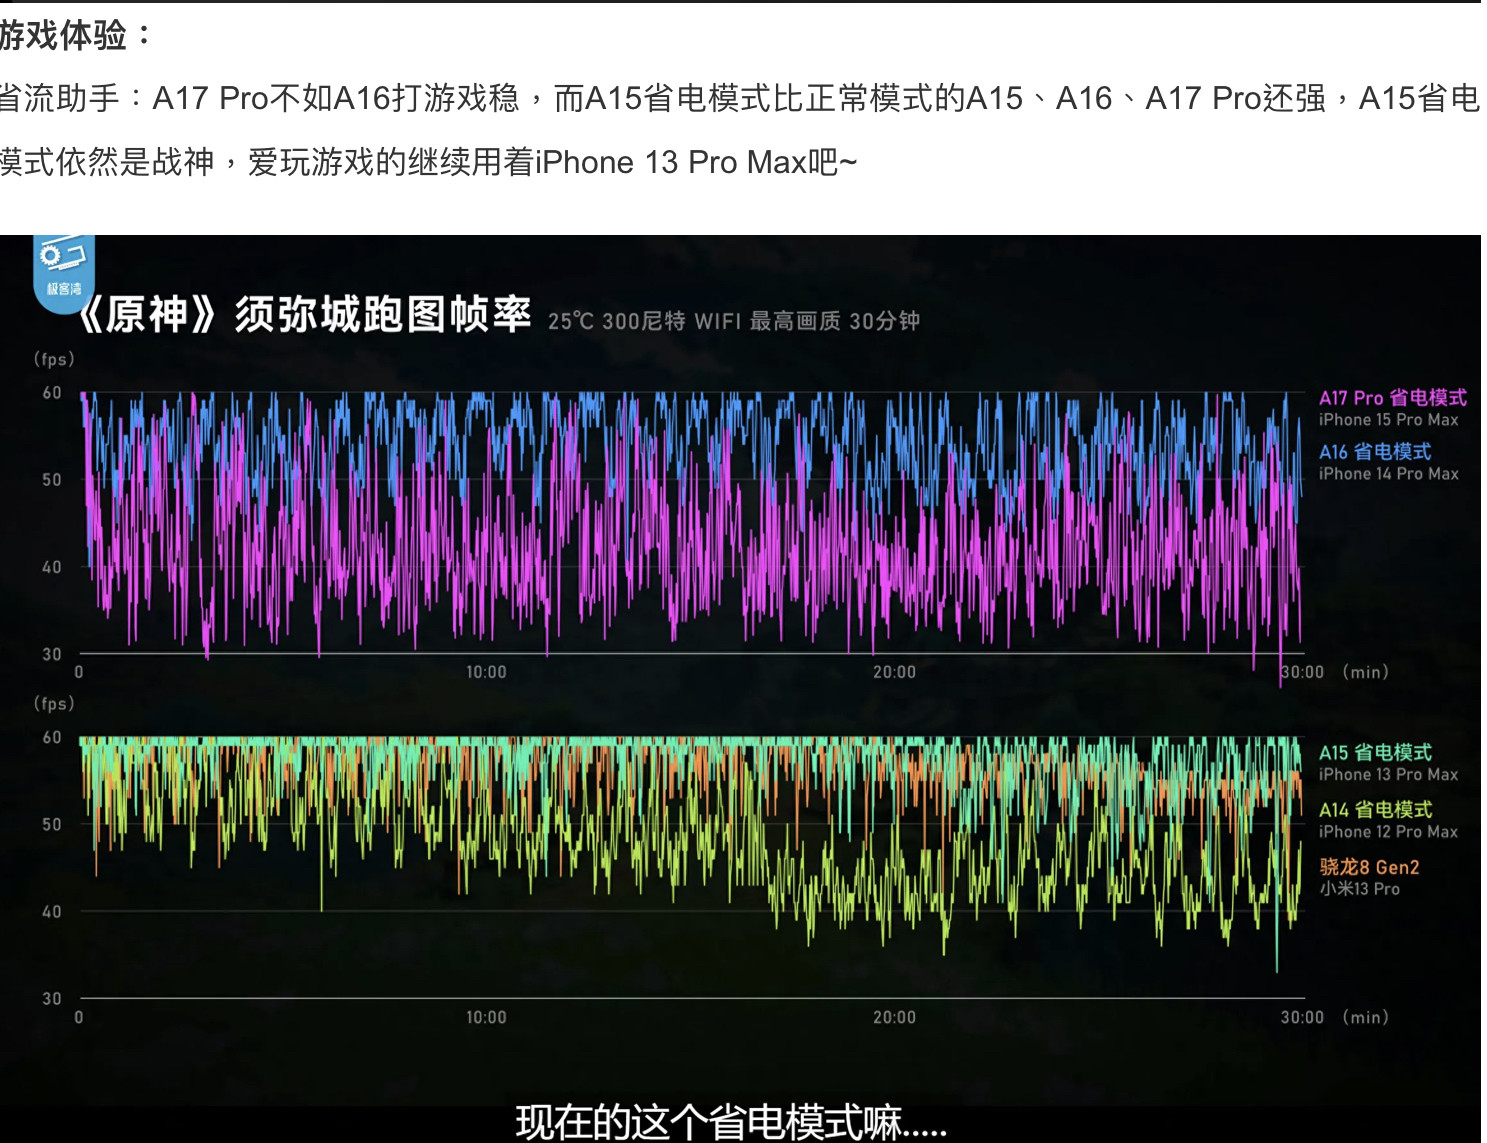Click legend label 小米13 Pro
The height and width of the screenshot is (1143, 1487).
[x=1359, y=889]
